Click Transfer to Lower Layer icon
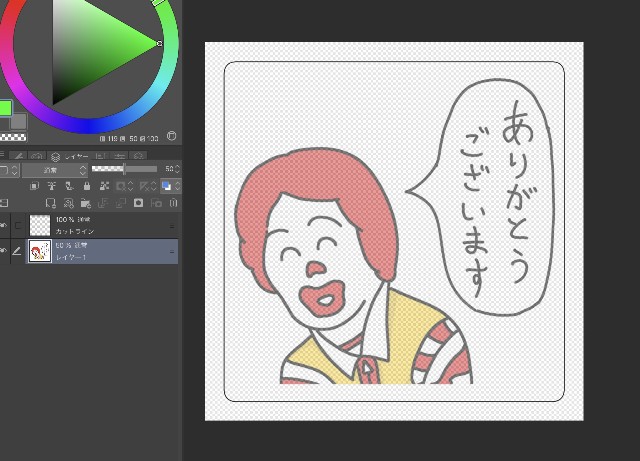 tap(103, 203)
